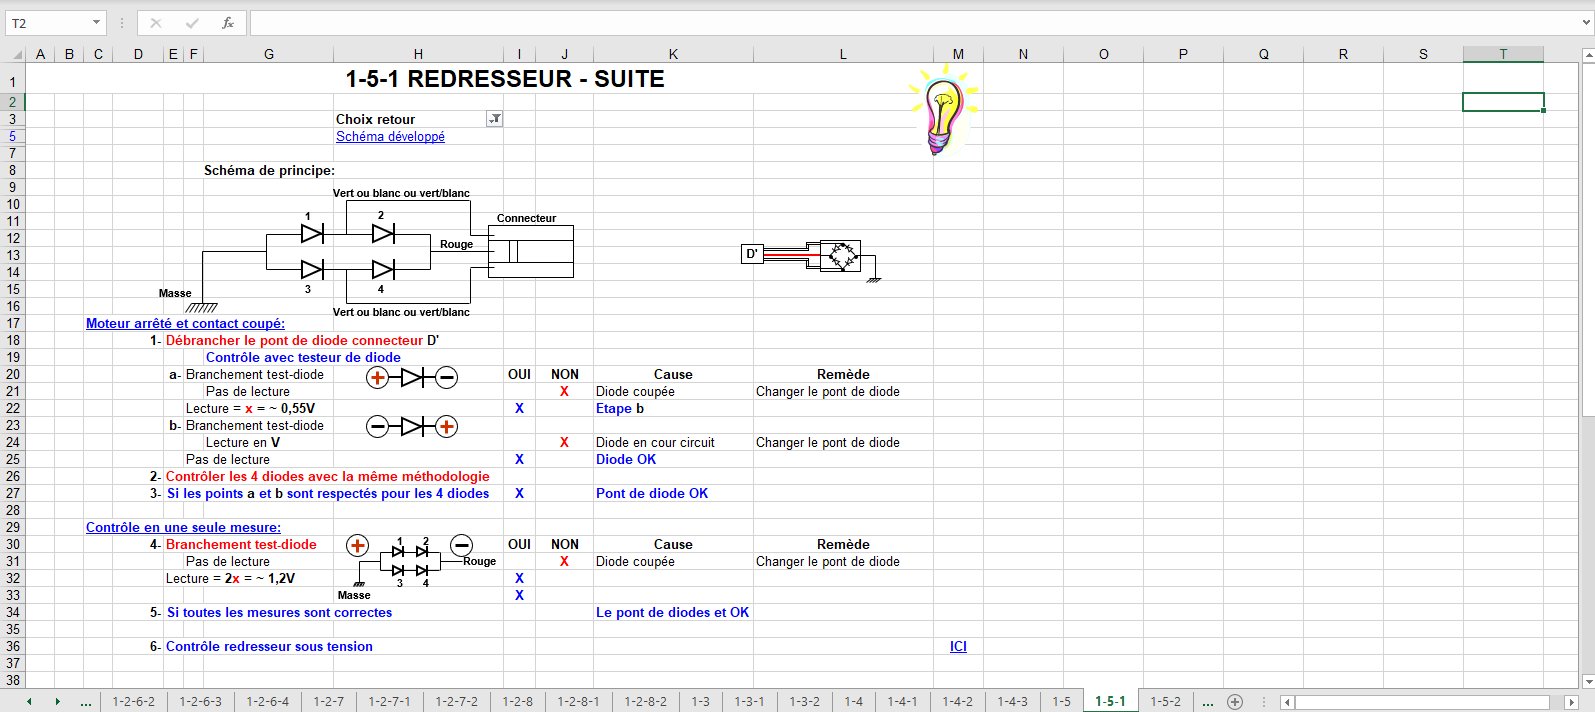The image size is (1595, 712).
Task: Go to the 1-2-6-2 sheet tab
Action: click(x=133, y=702)
